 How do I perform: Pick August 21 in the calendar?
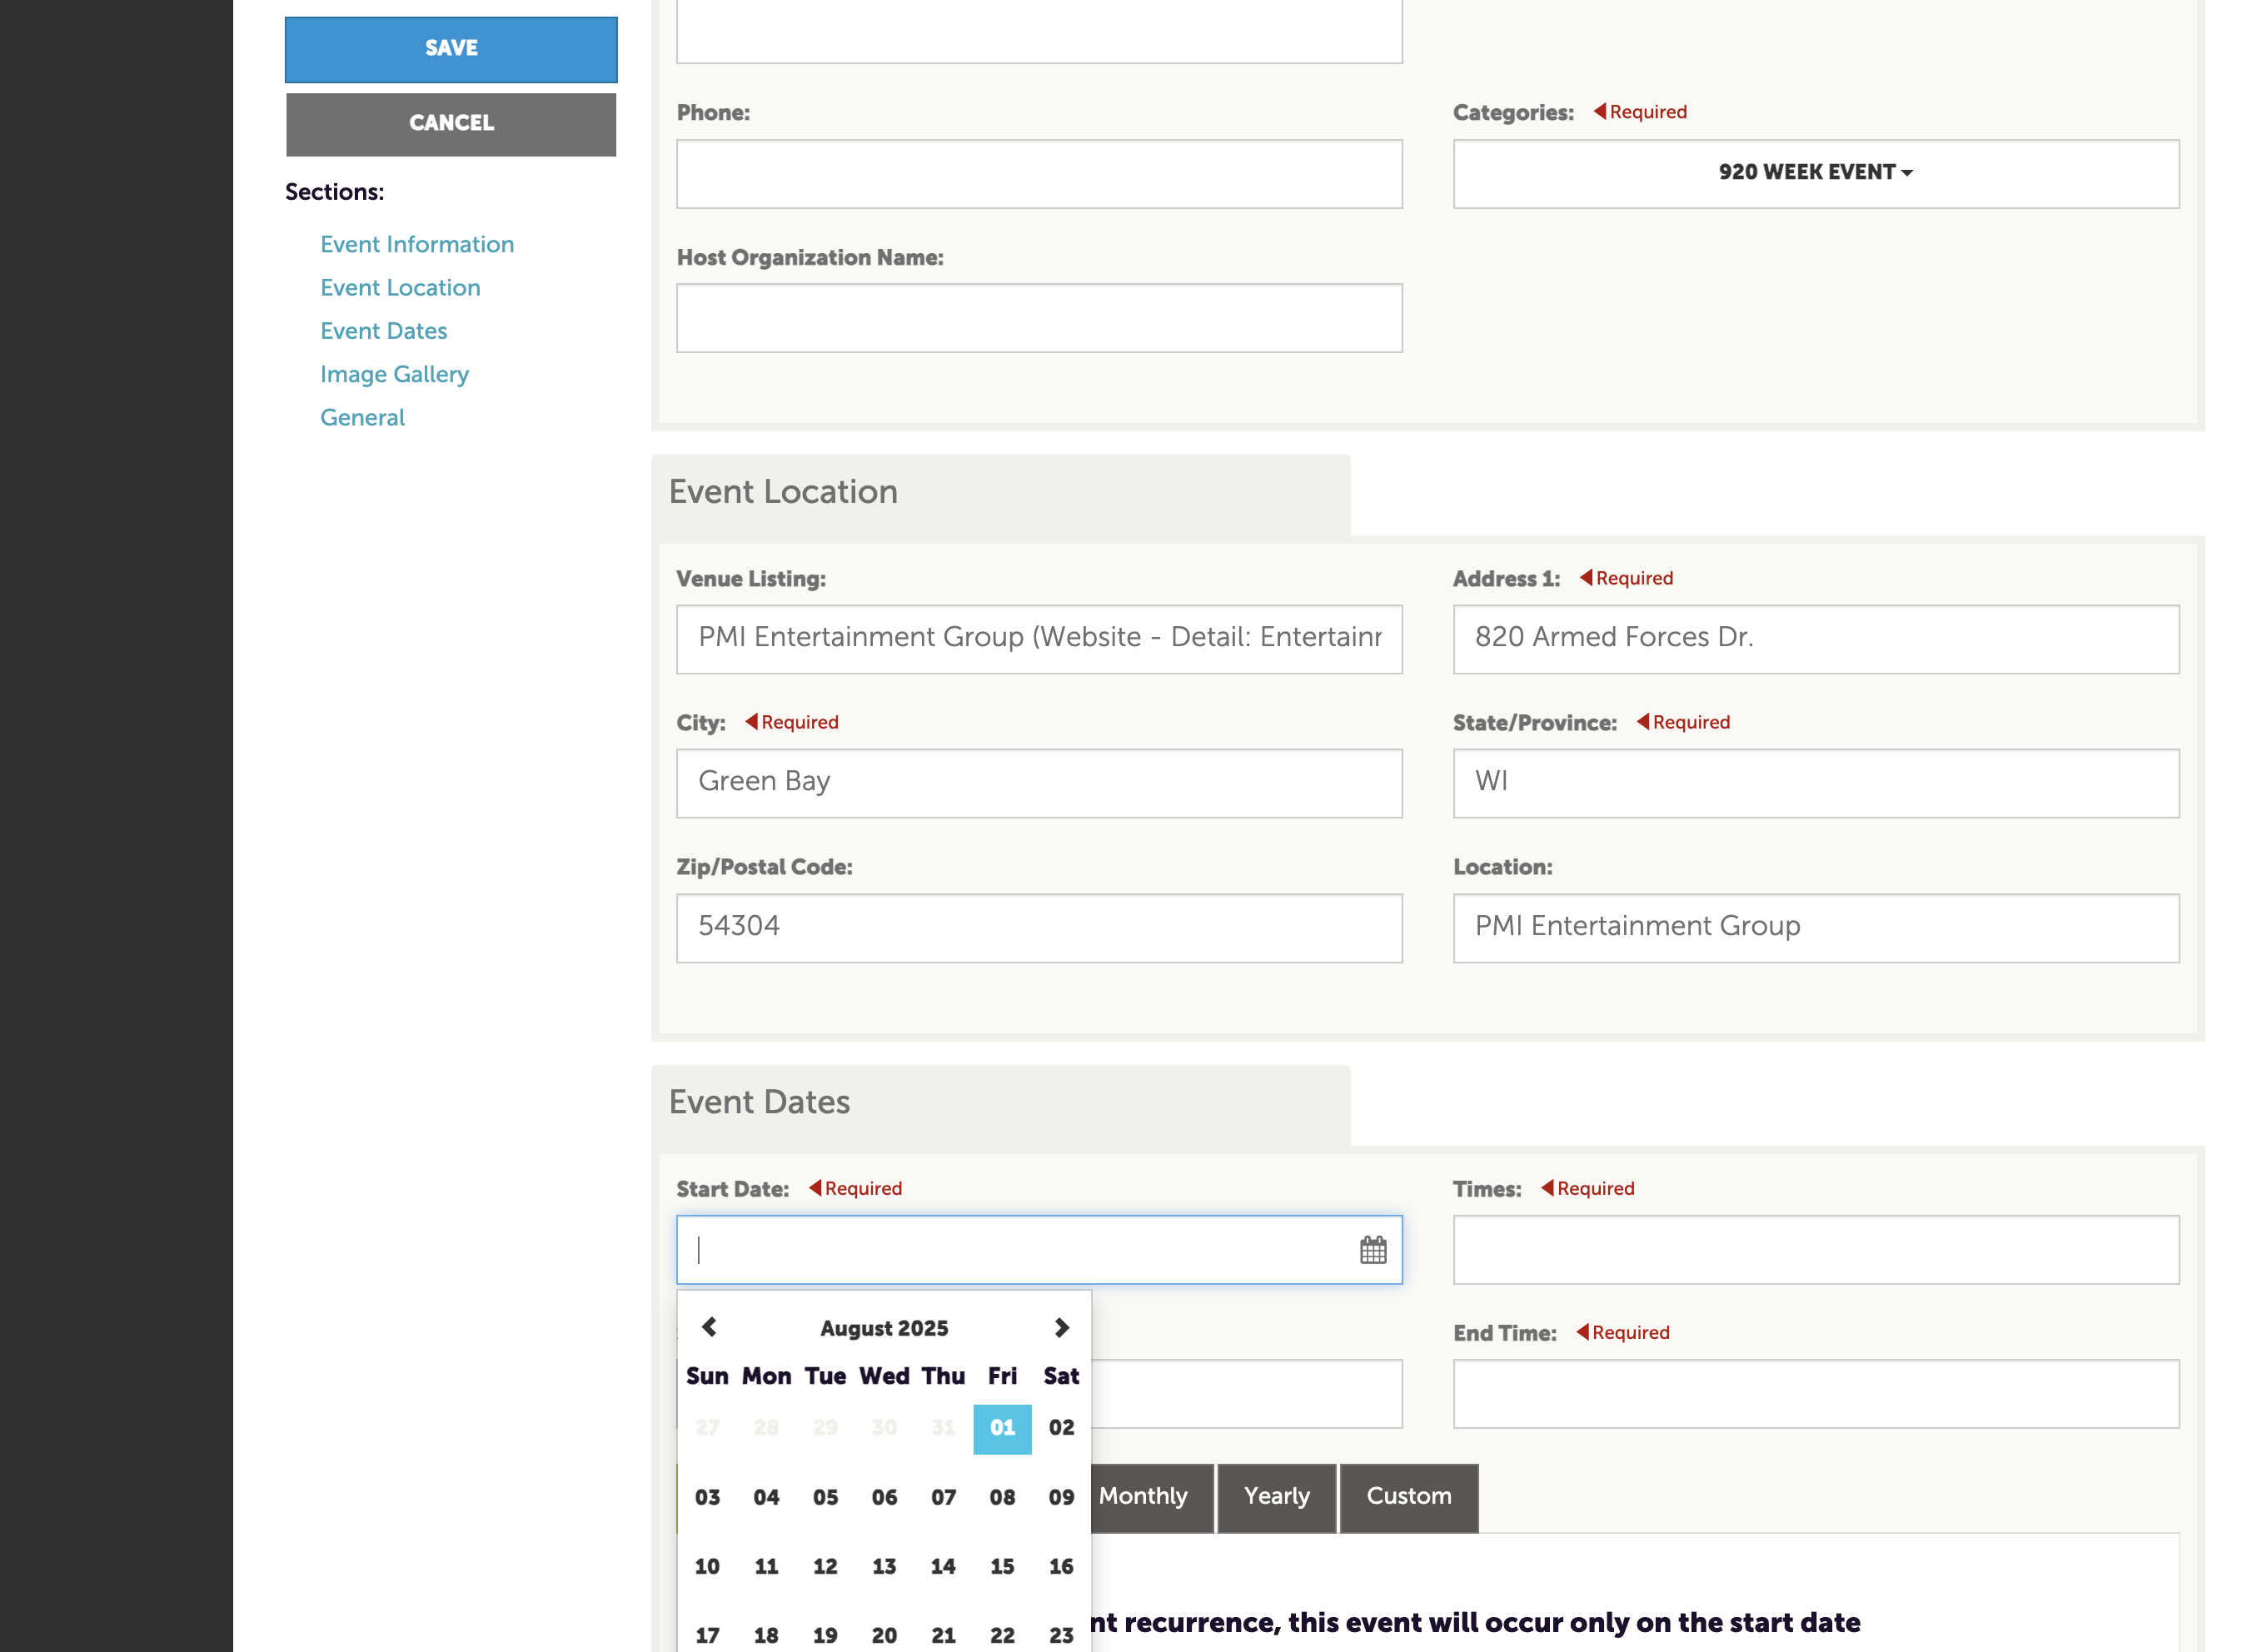click(x=943, y=1636)
